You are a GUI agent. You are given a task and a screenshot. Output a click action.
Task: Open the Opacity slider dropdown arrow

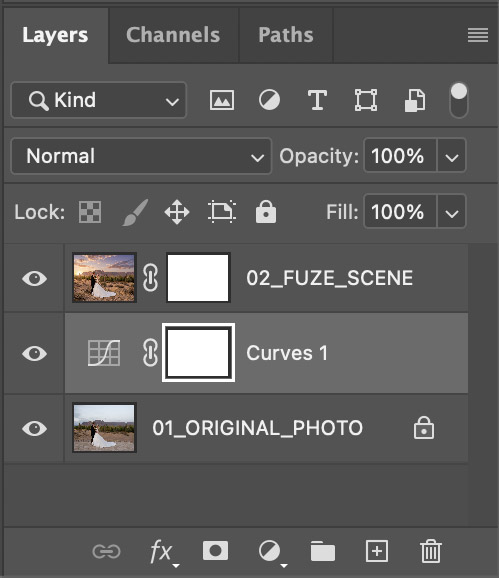tap(451, 156)
